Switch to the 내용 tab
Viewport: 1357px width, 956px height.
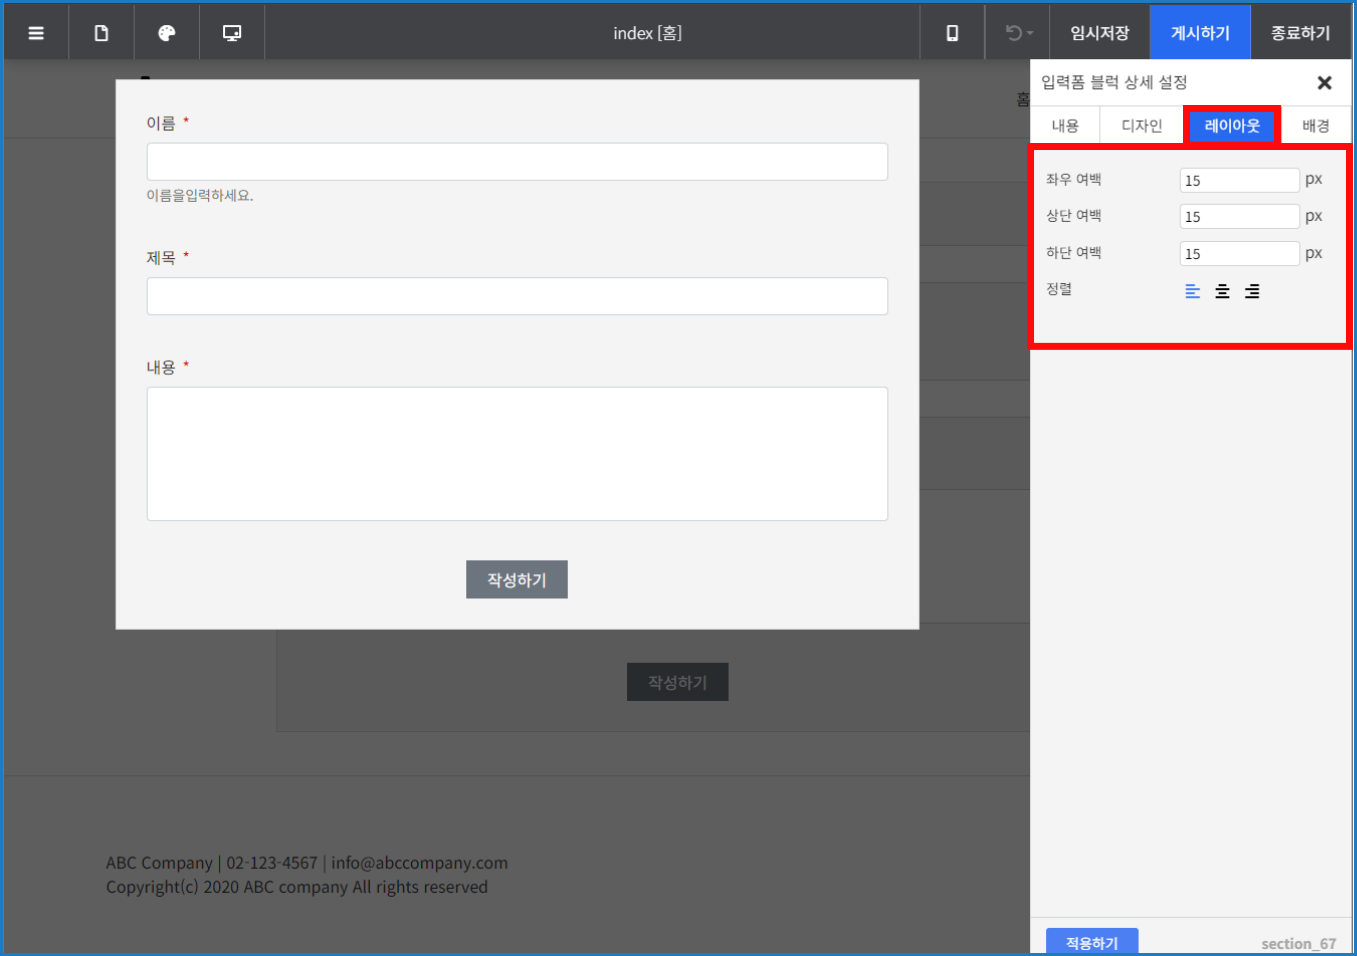coord(1064,124)
